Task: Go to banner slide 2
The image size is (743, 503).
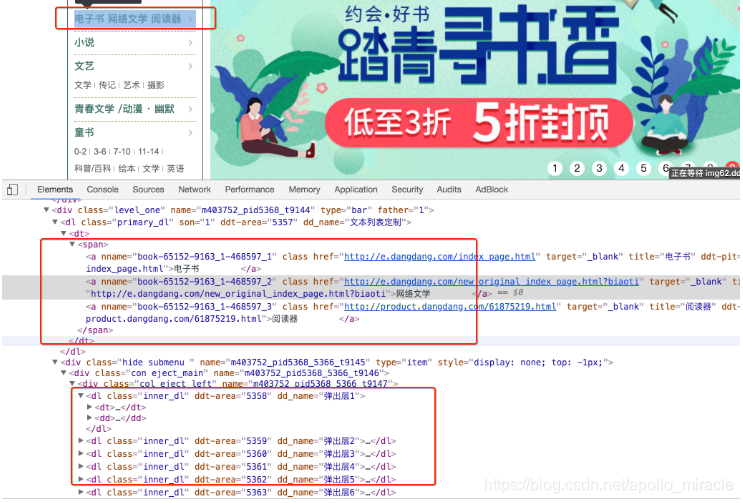Action: coord(577,168)
